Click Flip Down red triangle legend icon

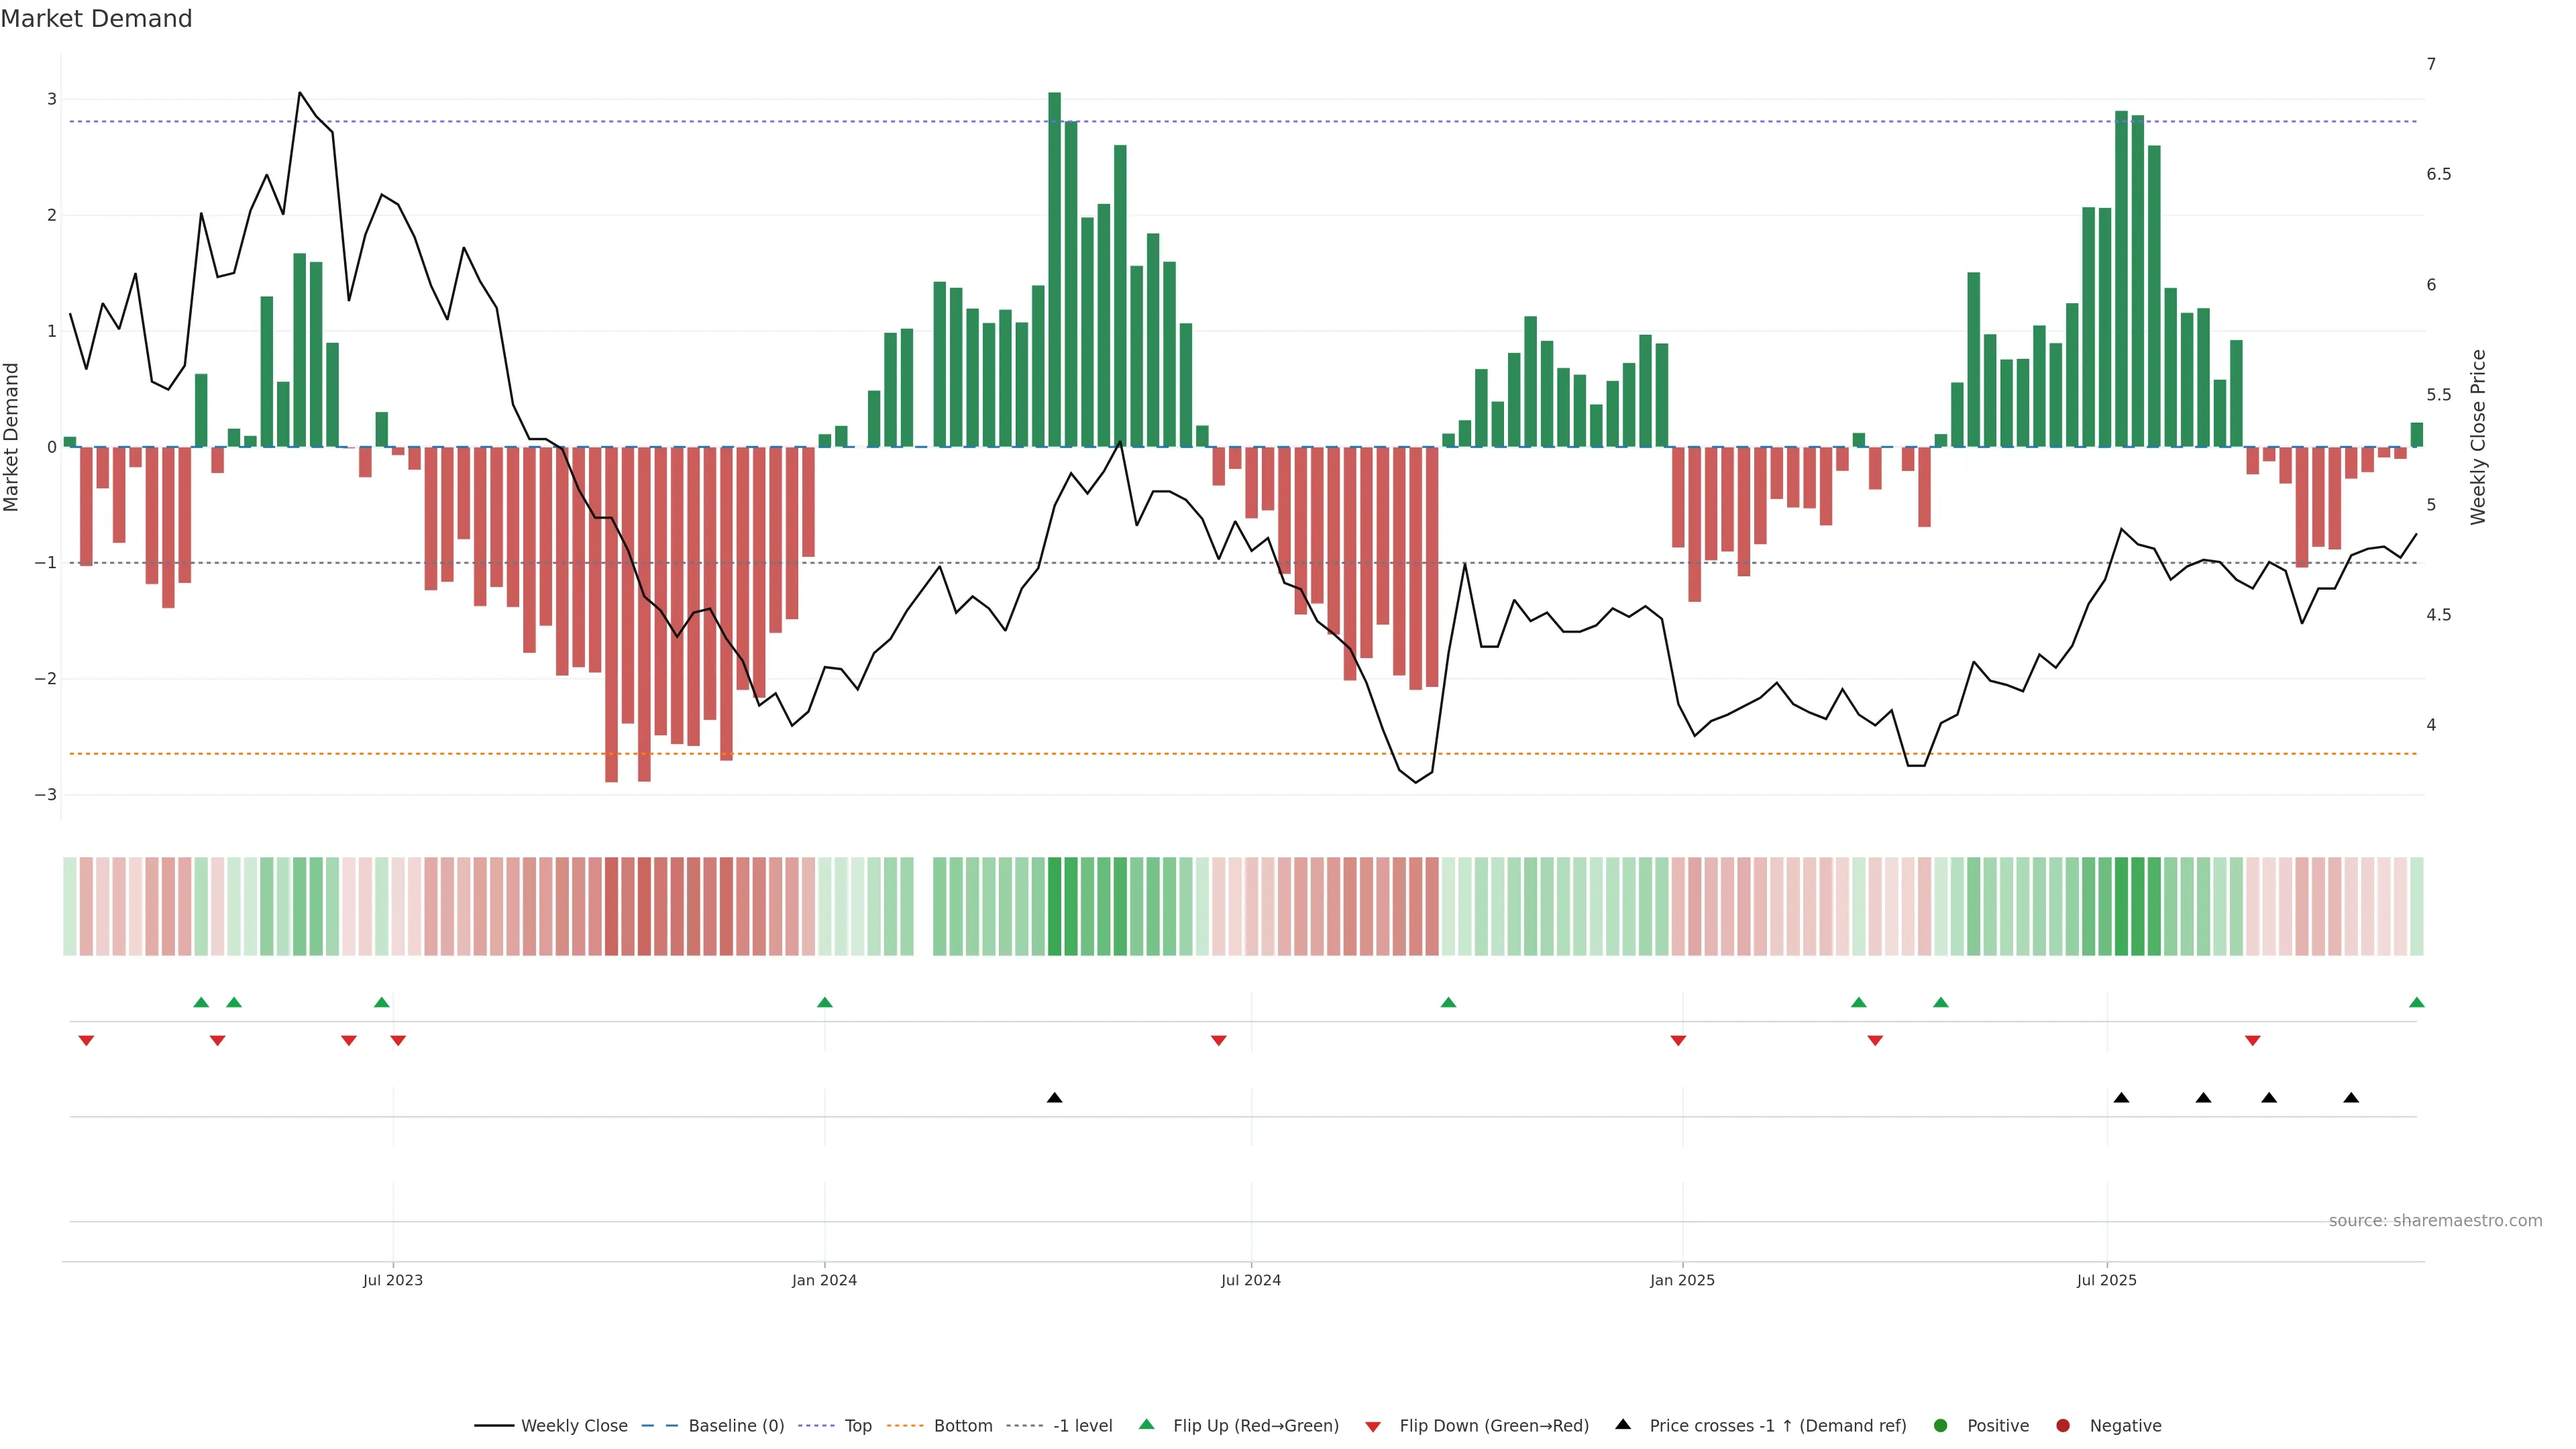coord(1373,1426)
